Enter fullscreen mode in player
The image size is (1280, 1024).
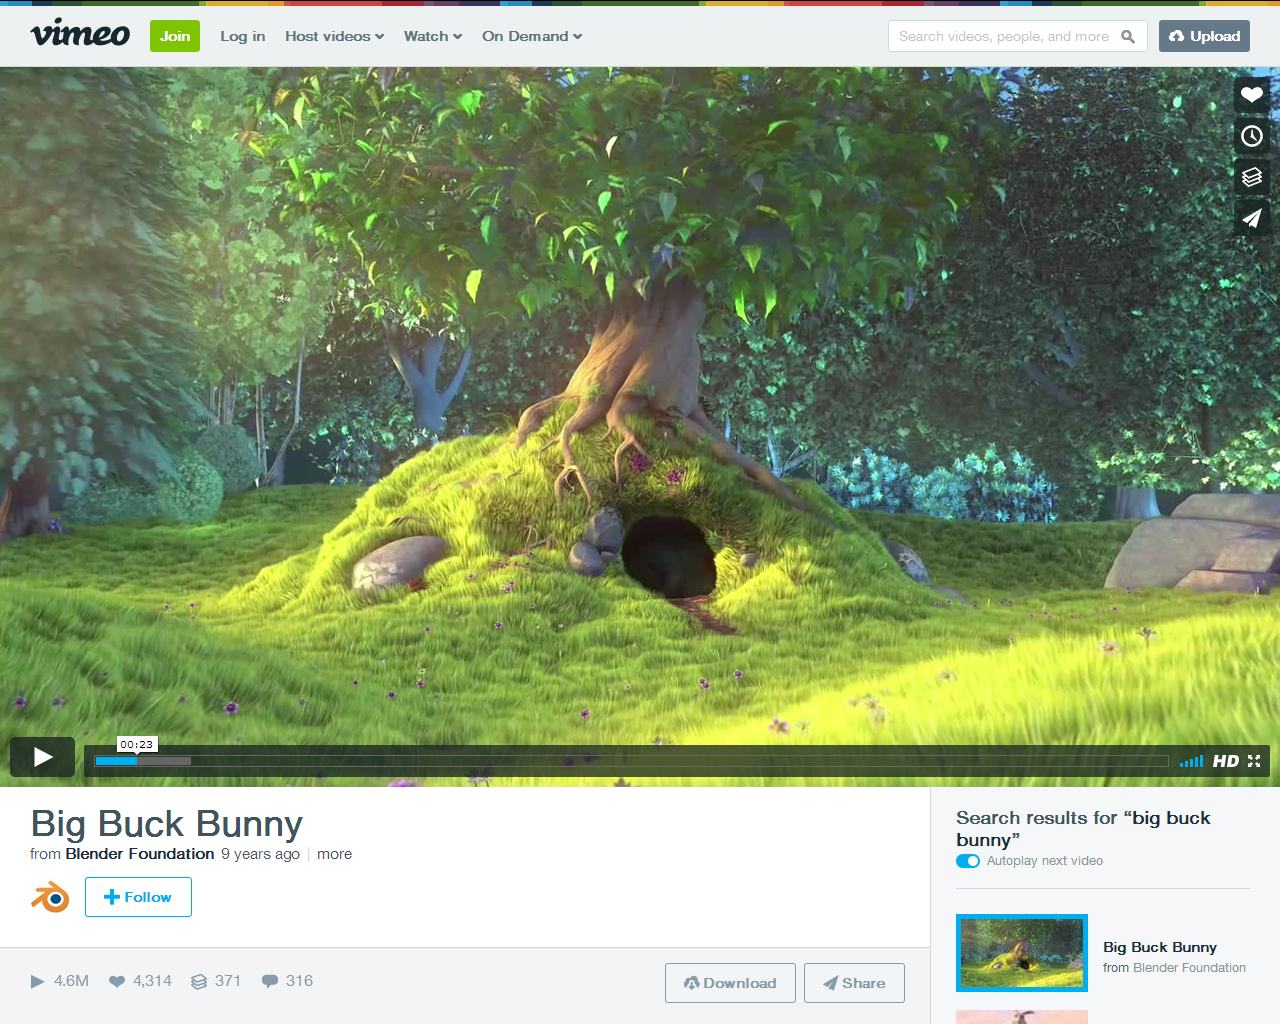[x=1254, y=761]
